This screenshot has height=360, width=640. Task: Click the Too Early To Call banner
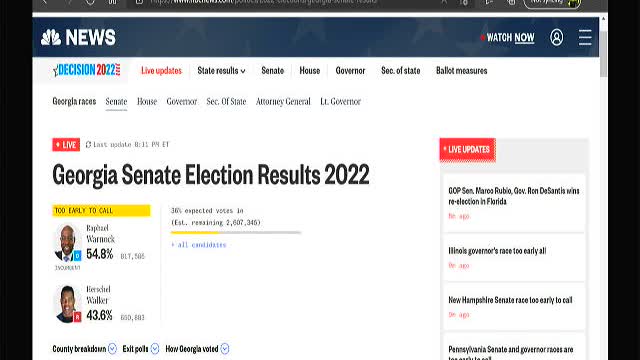(x=101, y=211)
